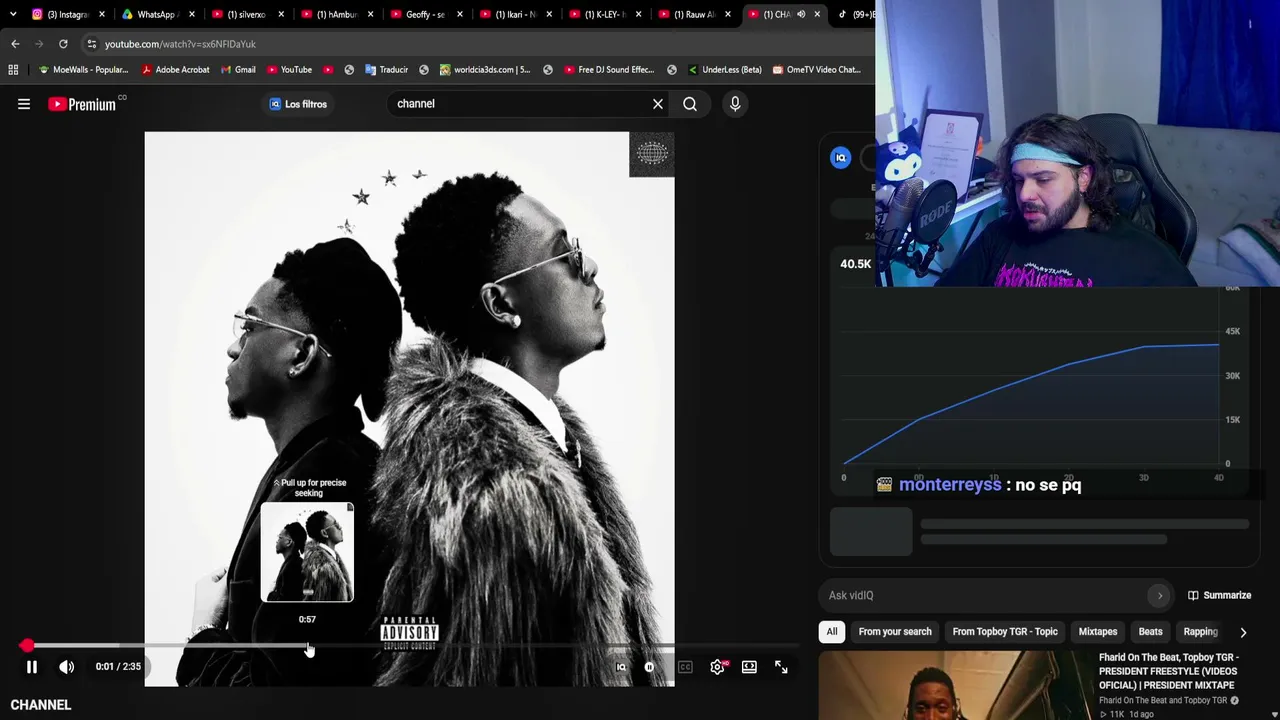This screenshot has width=1280, height=720.
Task: Pause the video with the pause button
Action: click(x=32, y=667)
